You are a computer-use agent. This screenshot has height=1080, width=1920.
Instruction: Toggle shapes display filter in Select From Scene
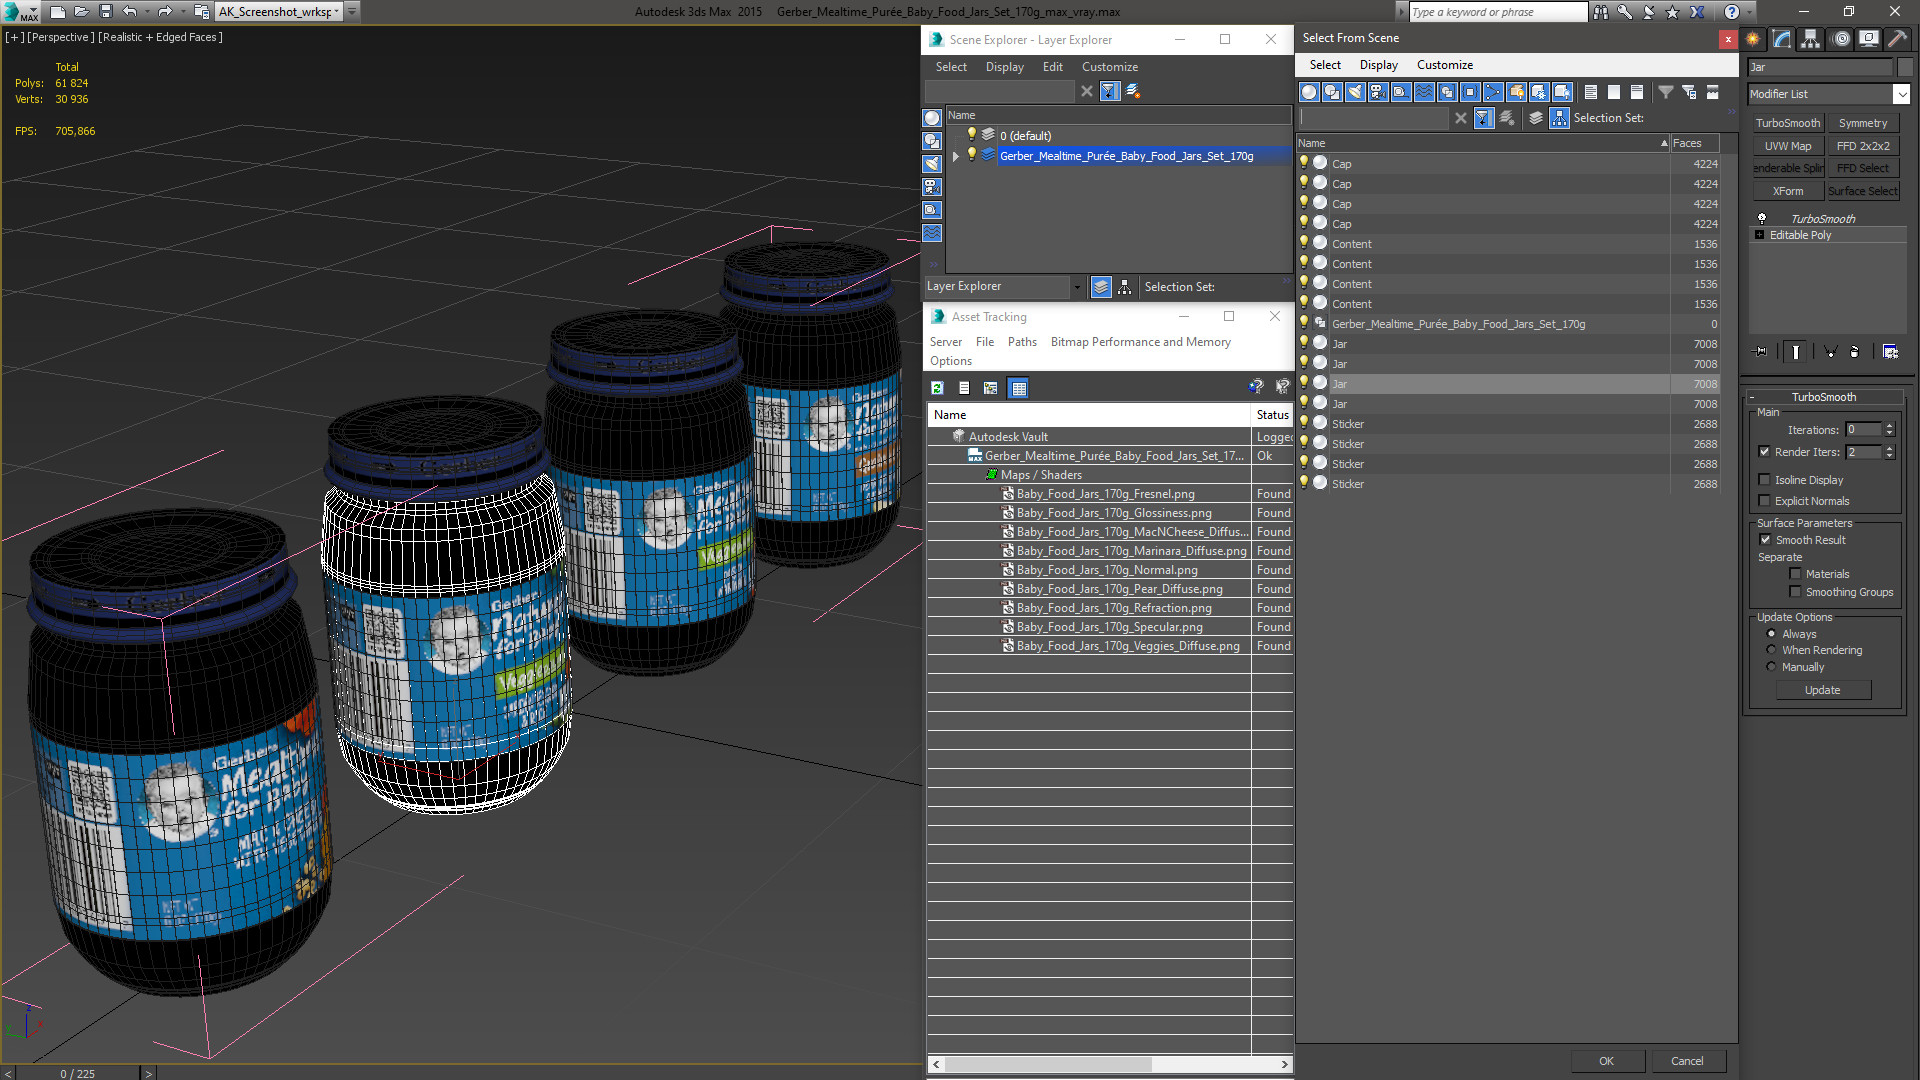tap(1332, 92)
